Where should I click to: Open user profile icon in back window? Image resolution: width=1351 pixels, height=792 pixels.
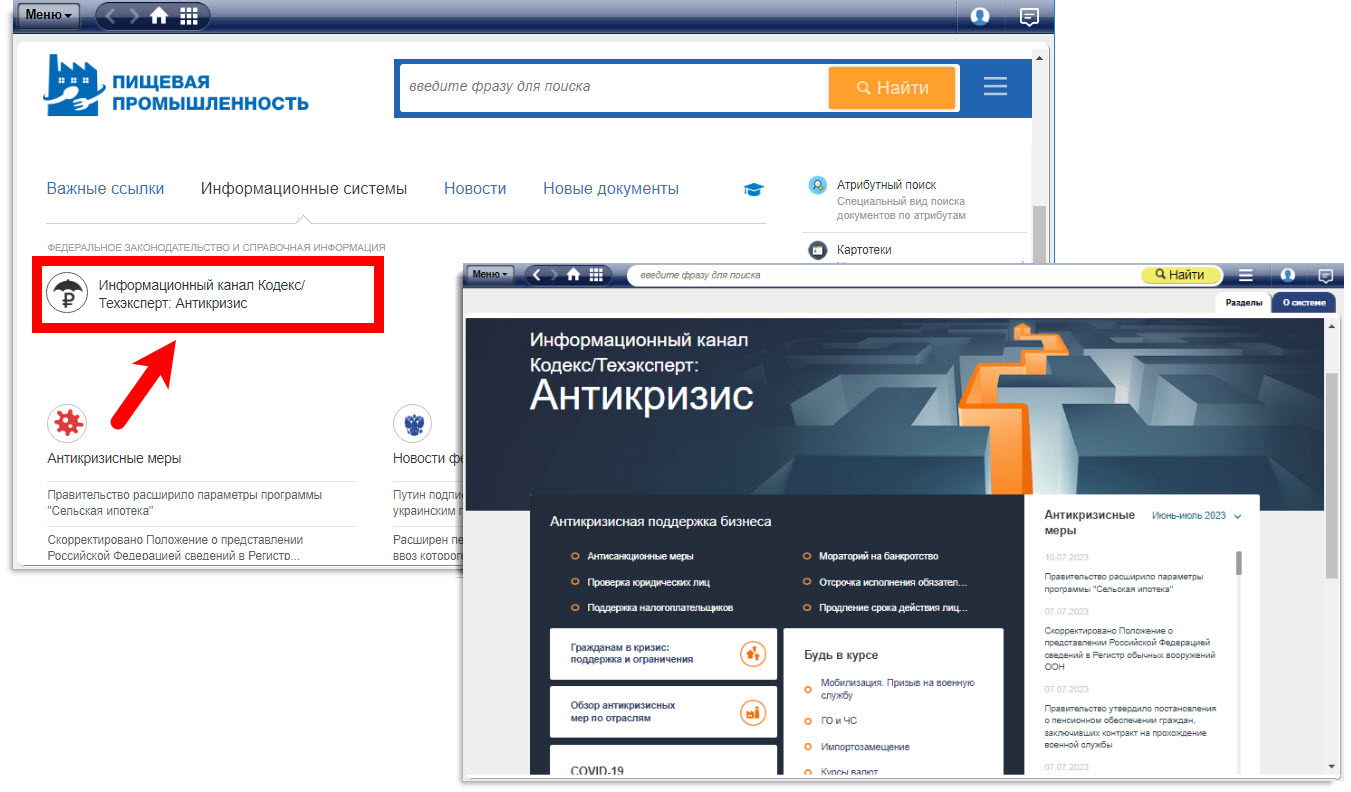(980, 16)
